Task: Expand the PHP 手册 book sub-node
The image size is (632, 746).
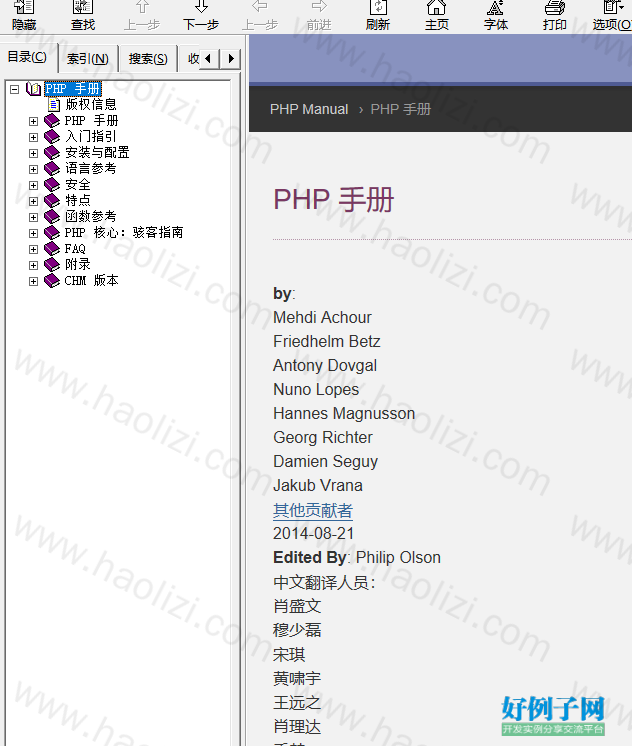Action: [x=33, y=121]
